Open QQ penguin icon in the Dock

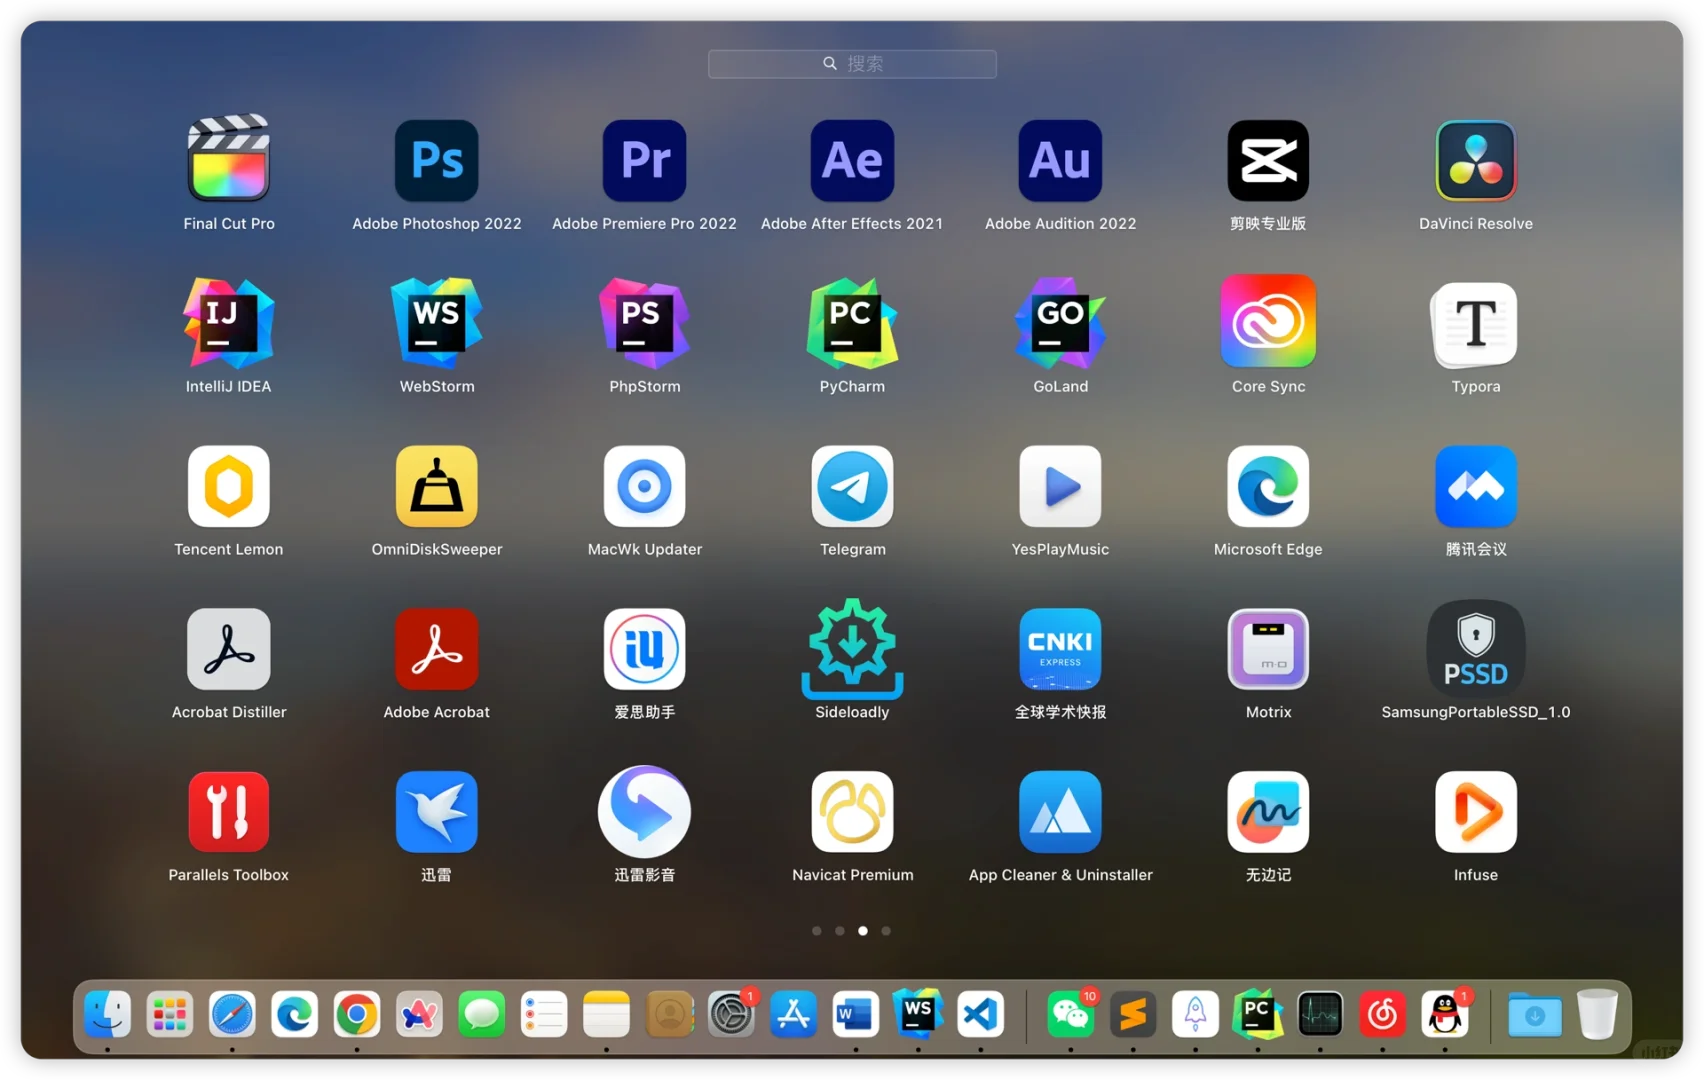tap(1445, 1015)
